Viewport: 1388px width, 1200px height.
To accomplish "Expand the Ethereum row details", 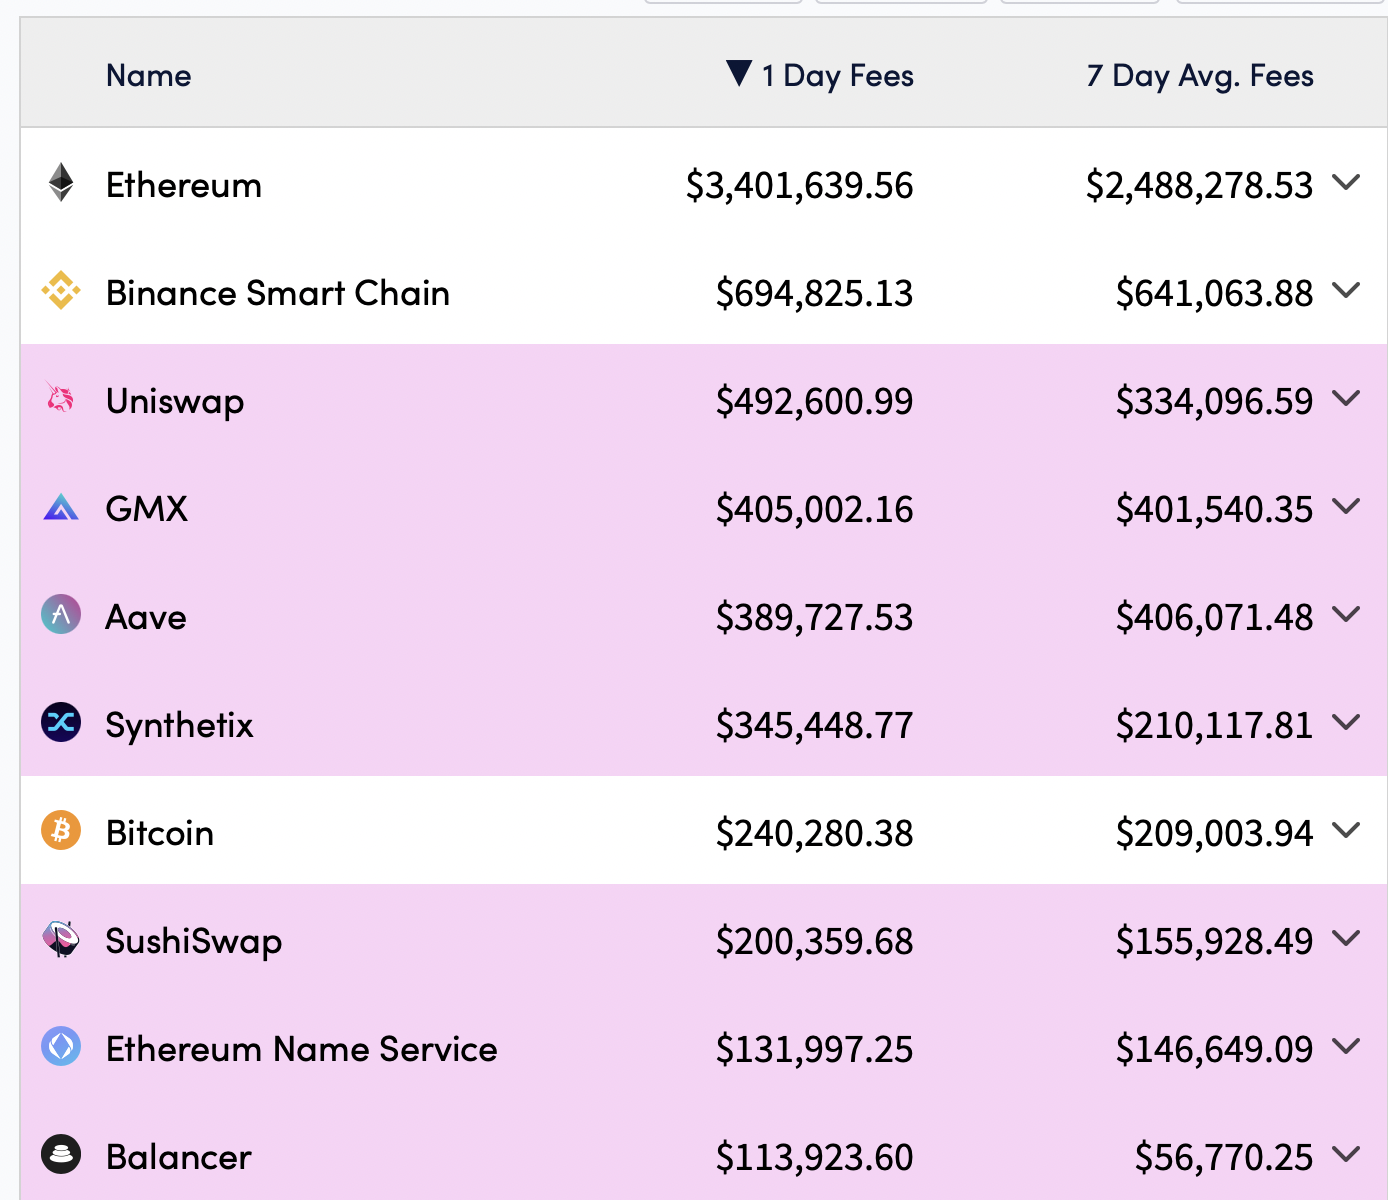I will (x=1347, y=182).
